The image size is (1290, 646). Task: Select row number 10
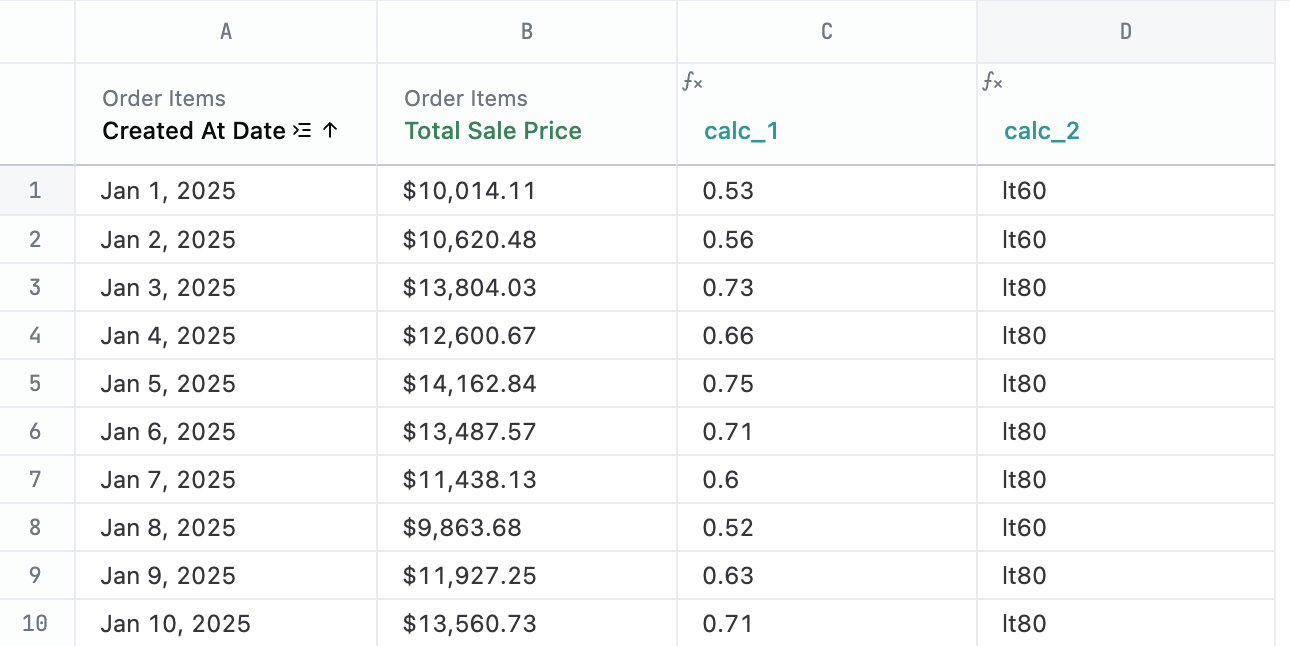36,624
